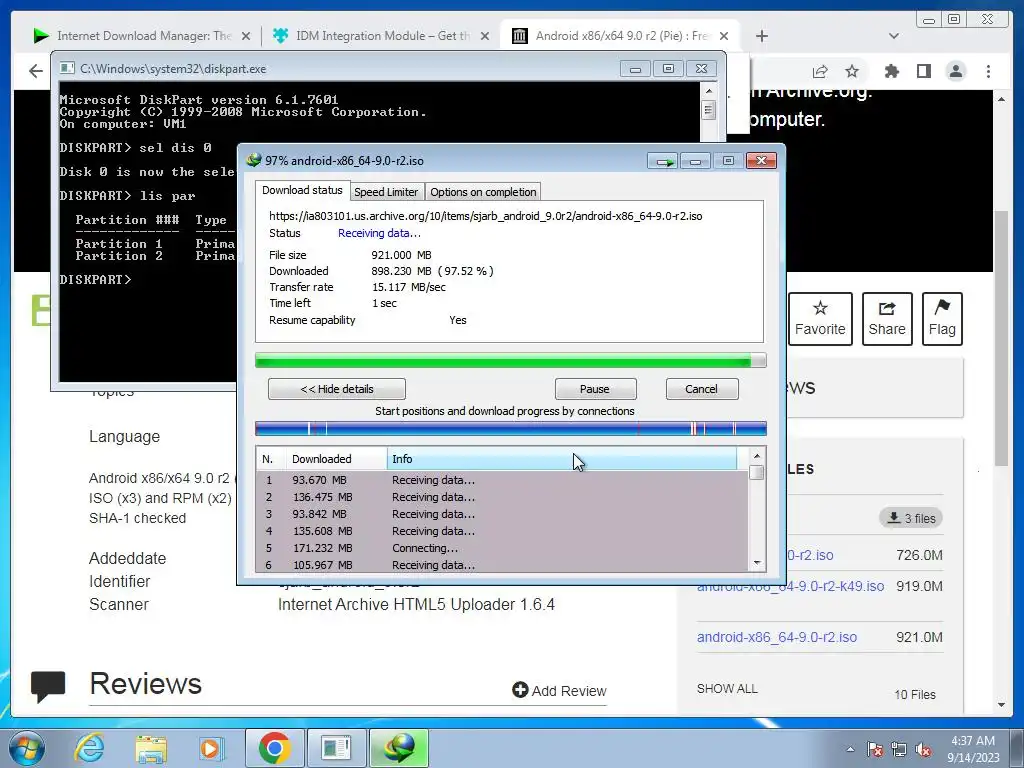The width and height of the screenshot is (1024, 768).
Task: Select connection row 6 with 105.967 MB
Action: [502, 565]
